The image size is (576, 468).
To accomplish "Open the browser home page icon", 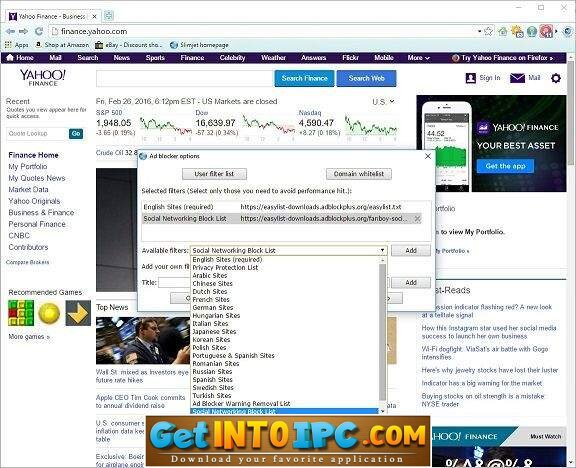I will tap(503, 32).
